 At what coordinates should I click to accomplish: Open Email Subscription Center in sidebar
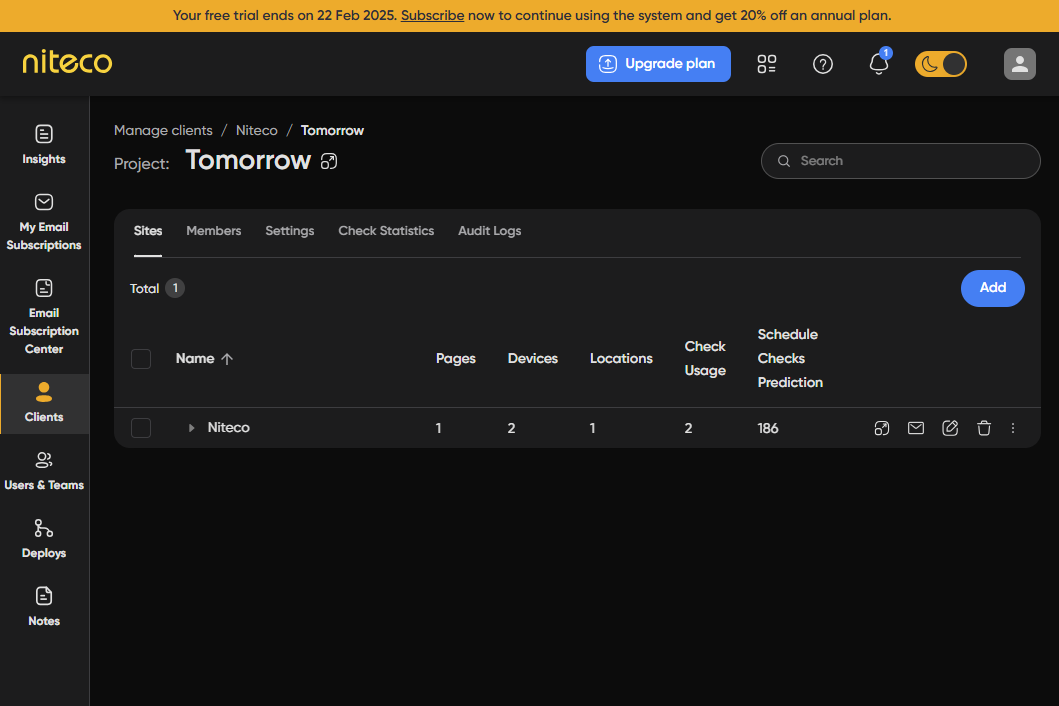click(44, 317)
